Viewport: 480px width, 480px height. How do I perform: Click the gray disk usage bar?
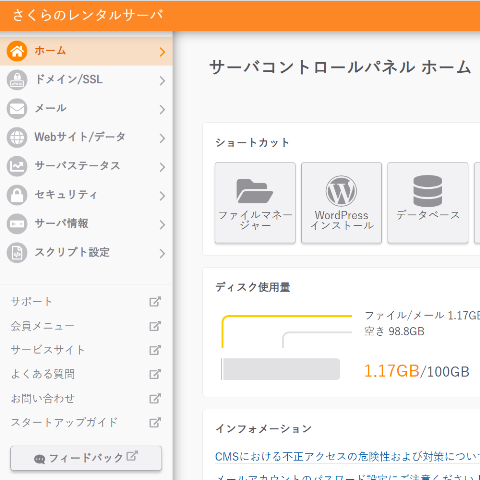tap(281, 369)
